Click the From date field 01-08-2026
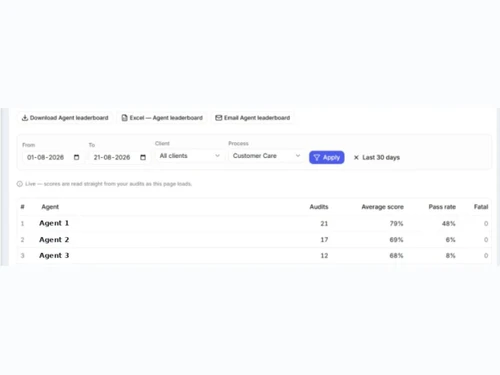 tap(53, 157)
